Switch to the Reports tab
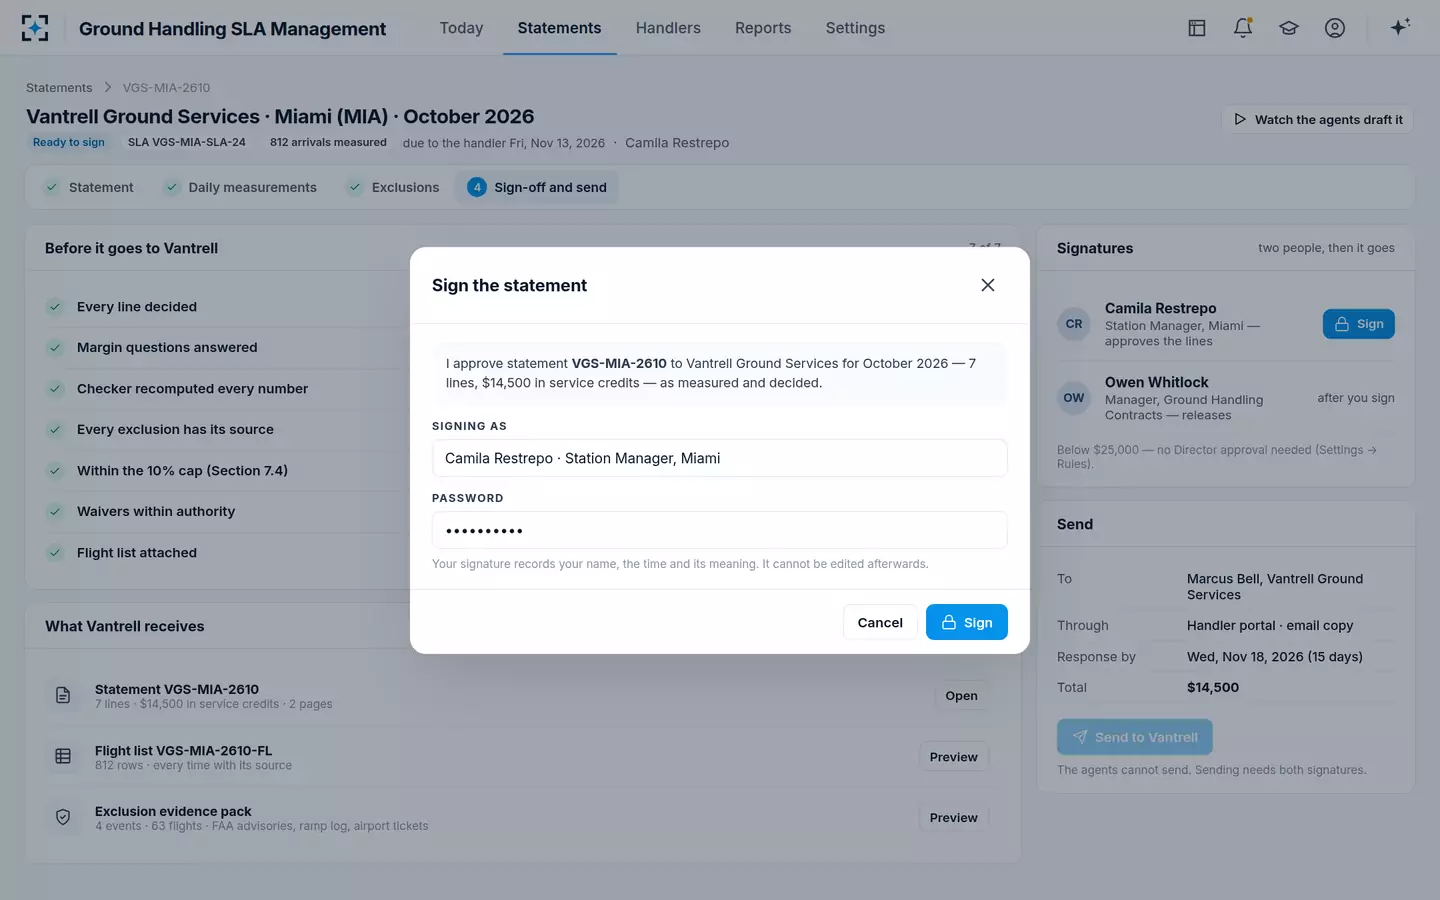 [x=763, y=28]
